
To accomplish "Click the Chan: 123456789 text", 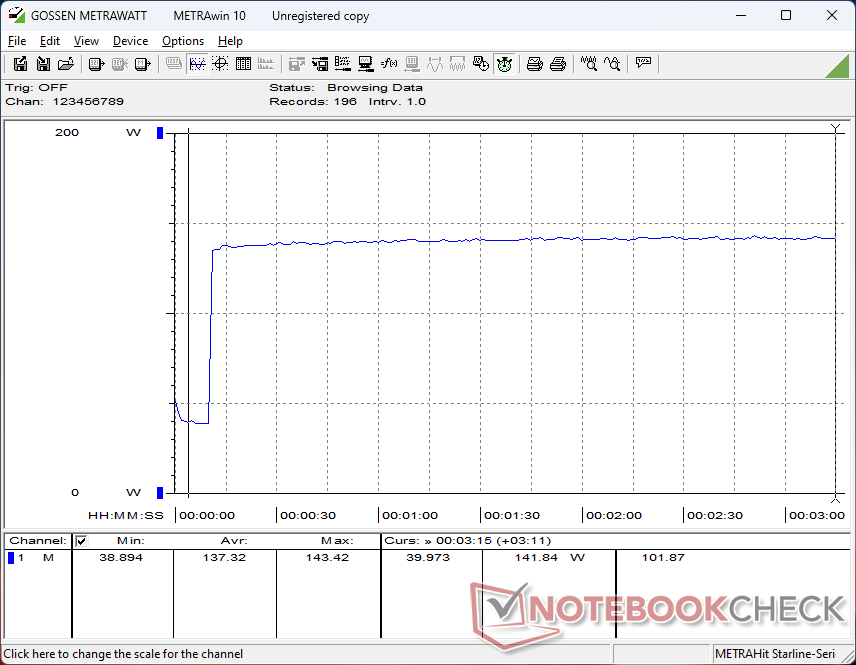I will click(x=64, y=102).
